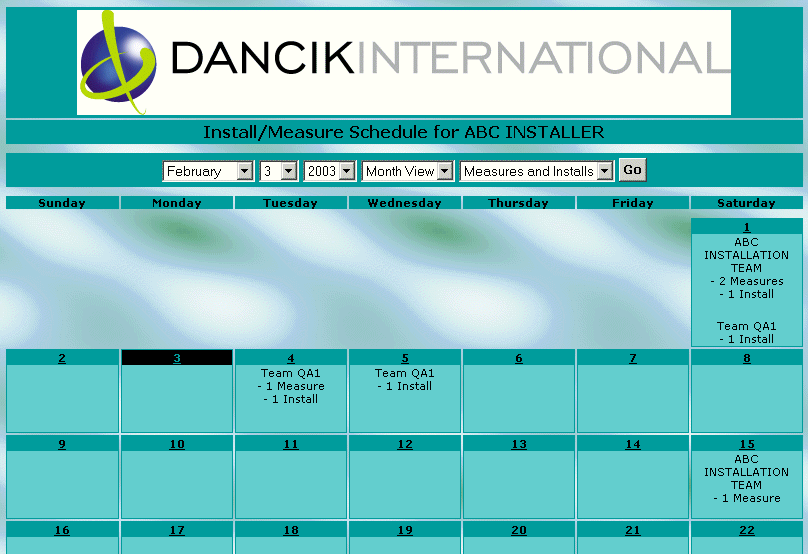Open day 22 in the calendar
Viewport: 808px width, 554px height.
coord(746,530)
